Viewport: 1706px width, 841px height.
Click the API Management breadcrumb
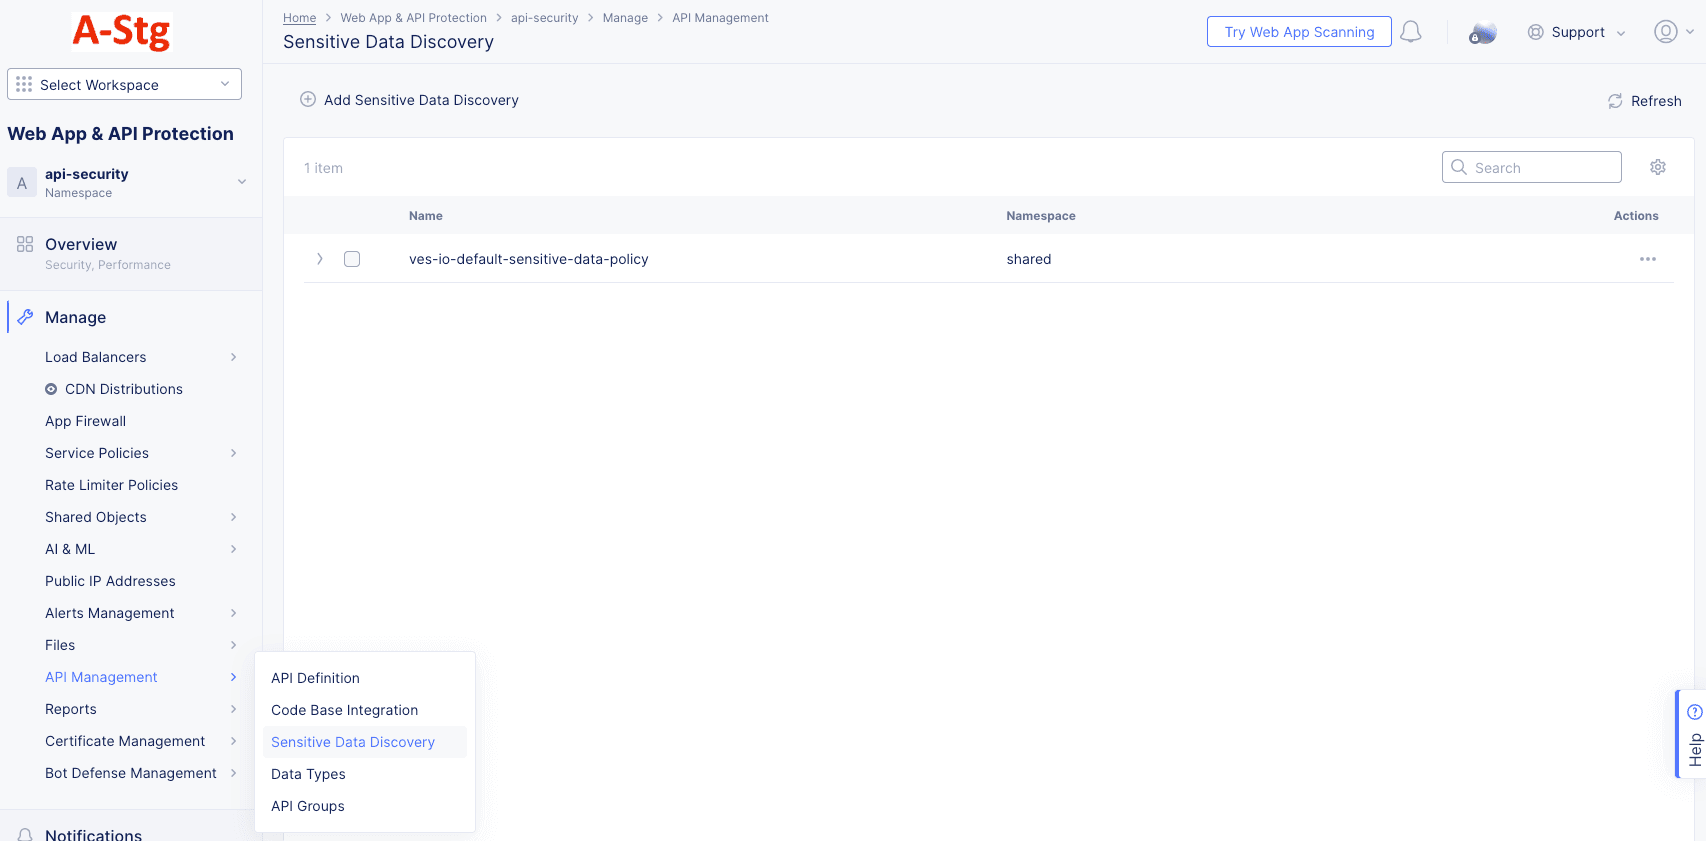point(720,18)
